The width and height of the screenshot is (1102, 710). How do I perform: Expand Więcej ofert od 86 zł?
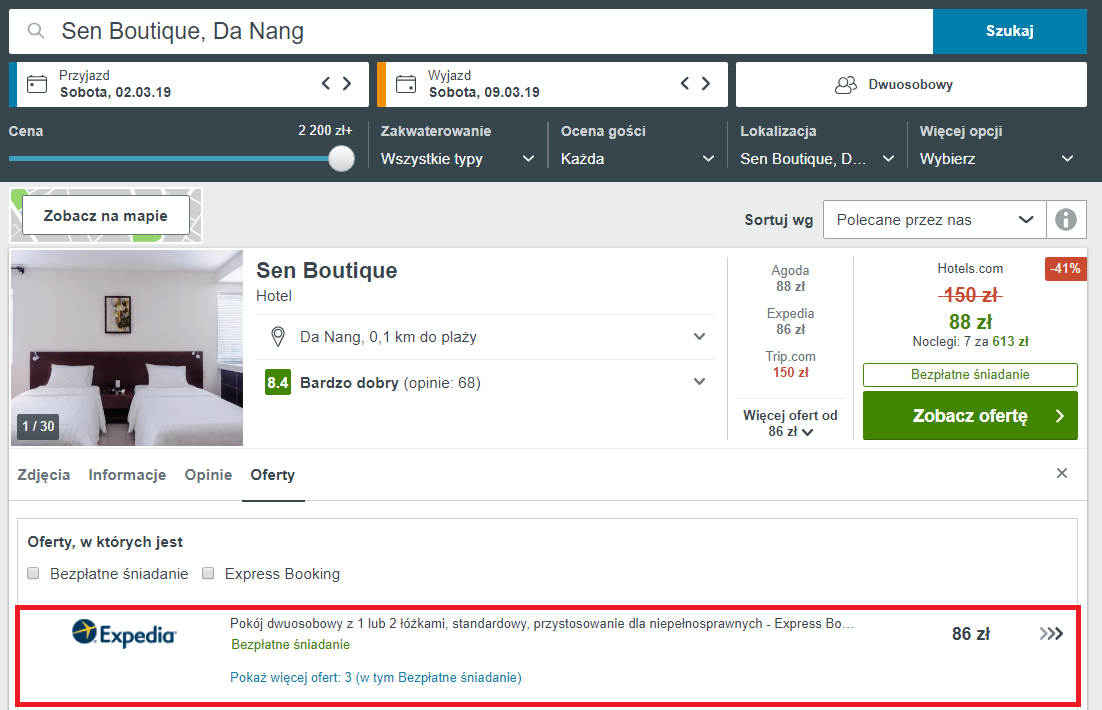click(790, 423)
